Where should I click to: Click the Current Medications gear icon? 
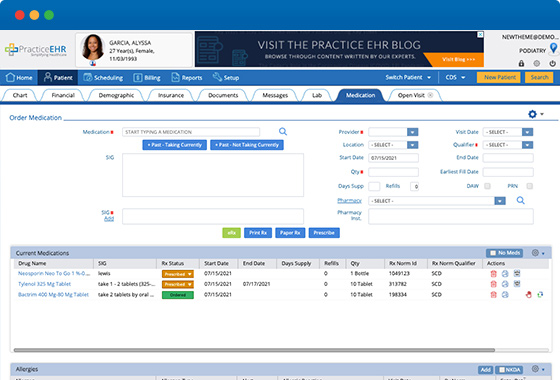(x=535, y=253)
